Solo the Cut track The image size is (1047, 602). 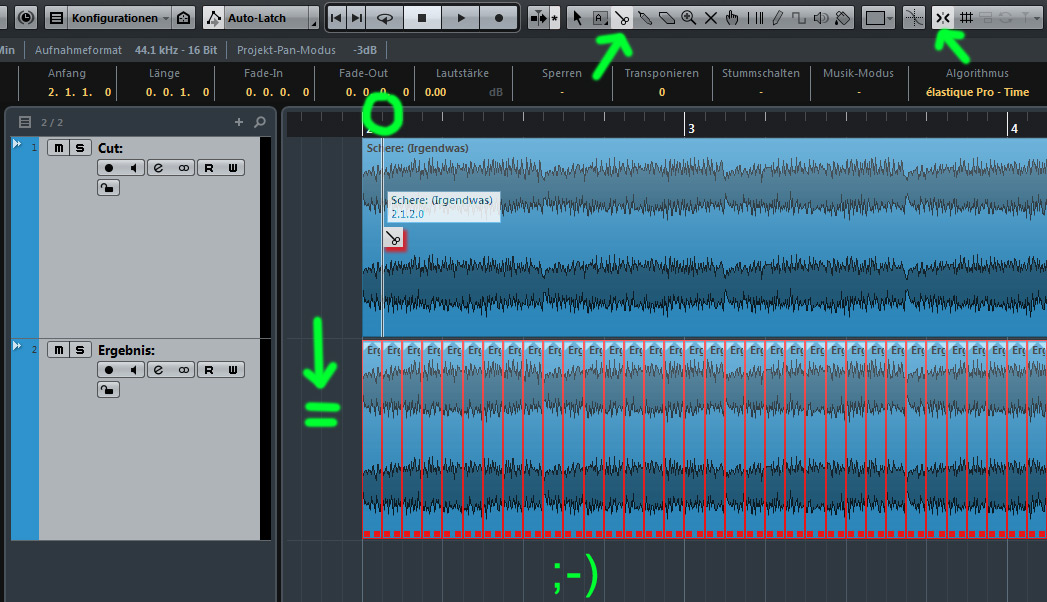click(x=80, y=147)
